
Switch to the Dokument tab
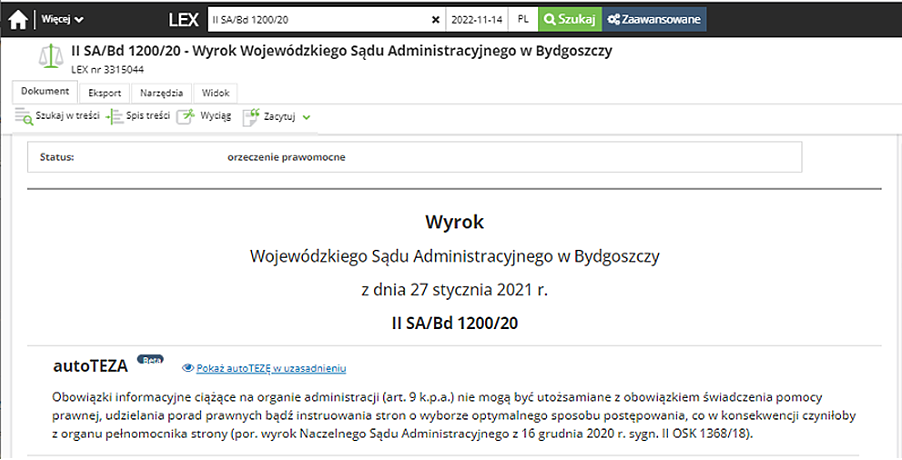(x=45, y=92)
